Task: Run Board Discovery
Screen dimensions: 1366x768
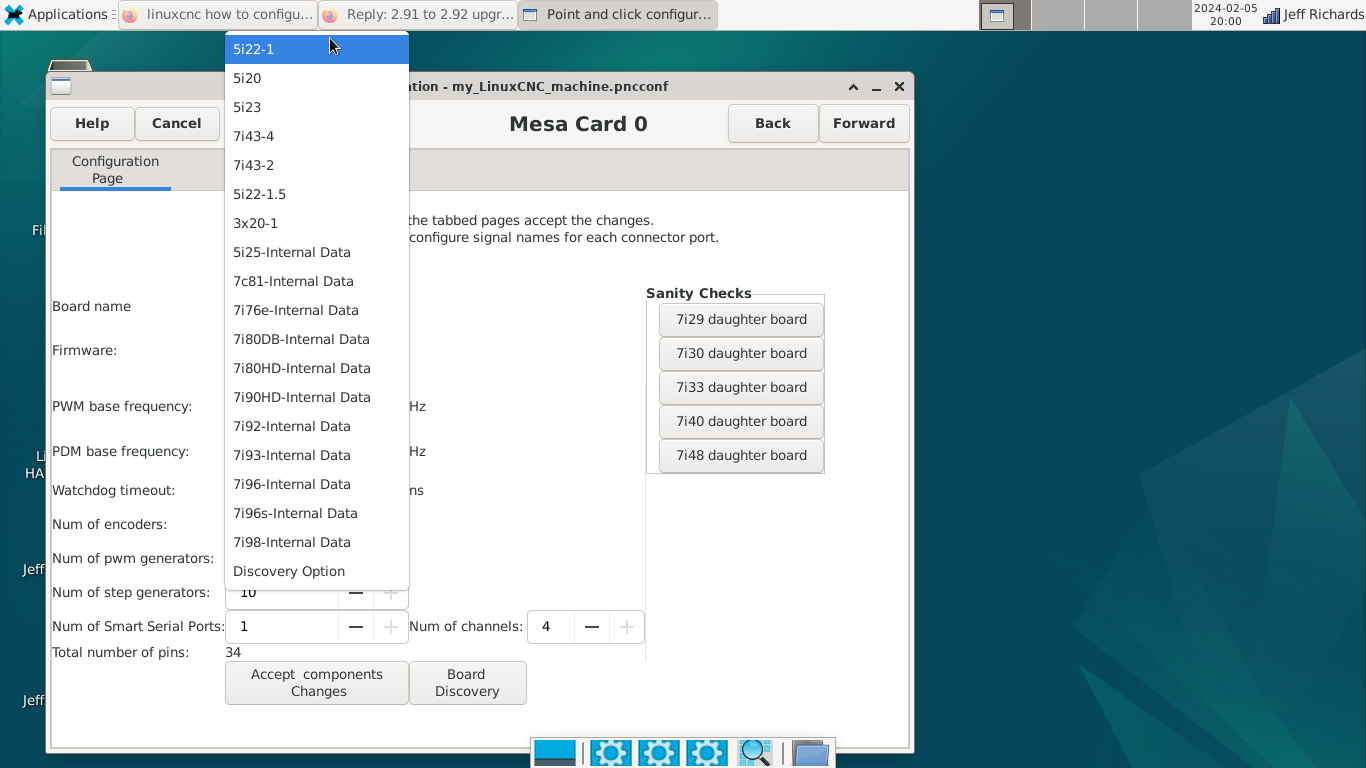Action: pos(467,683)
